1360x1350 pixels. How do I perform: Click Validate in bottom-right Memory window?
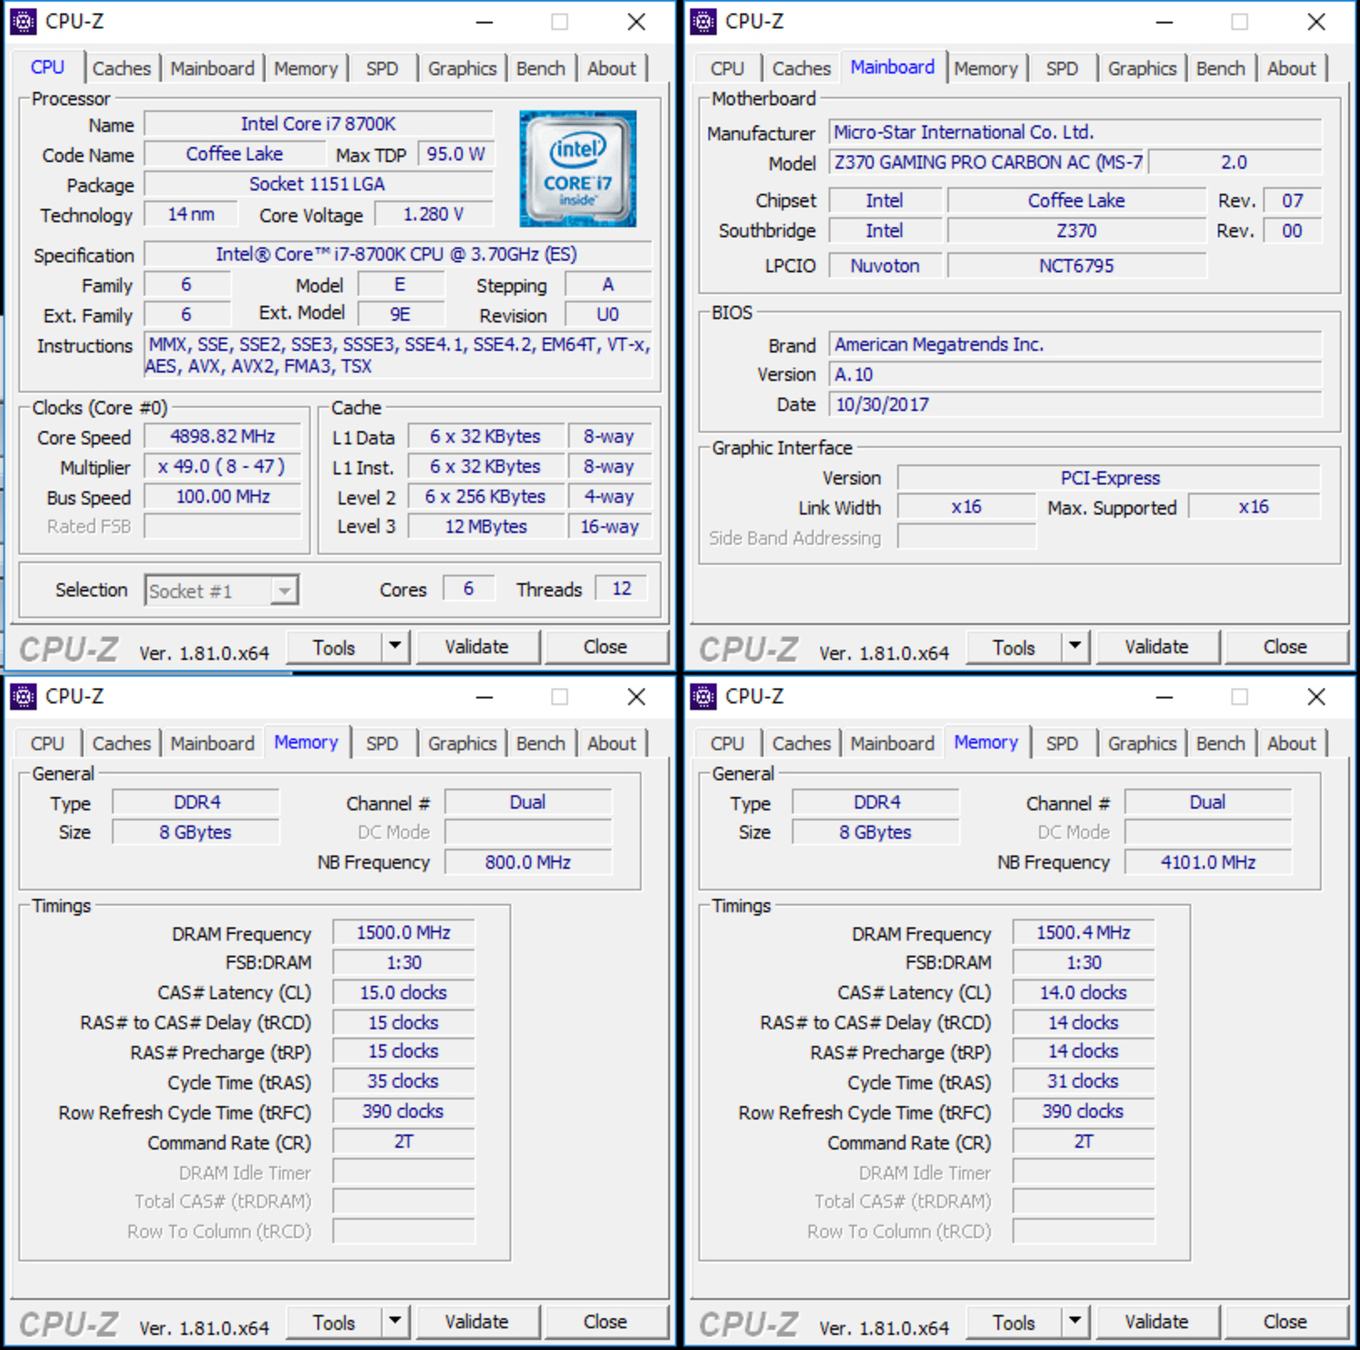1157,1322
